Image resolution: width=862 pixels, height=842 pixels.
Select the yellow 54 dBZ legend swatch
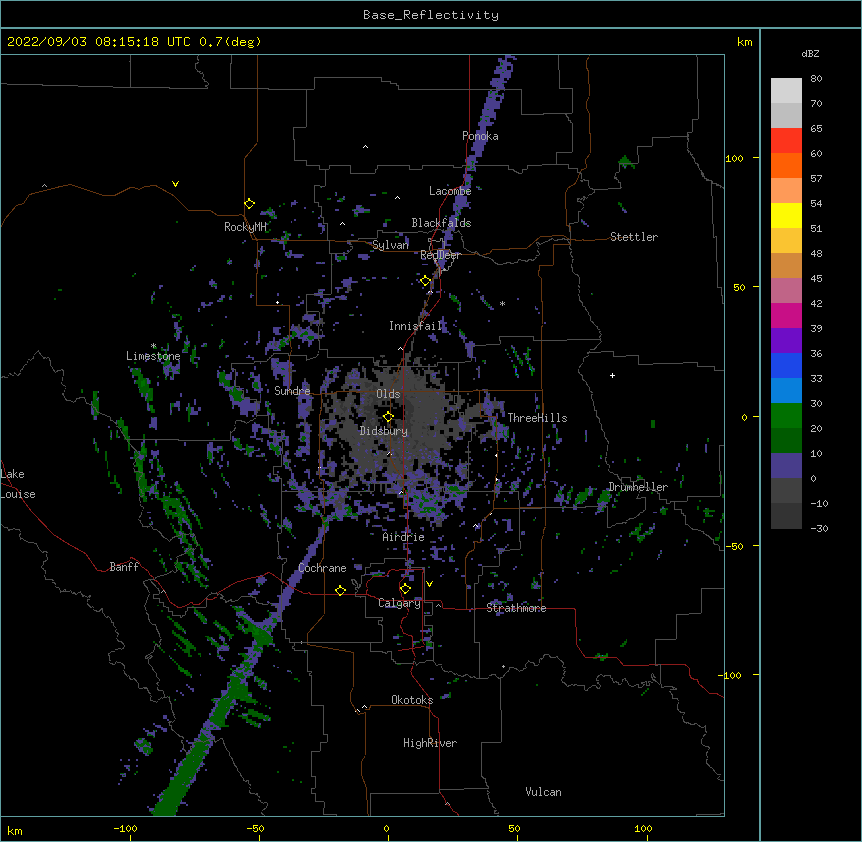click(786, 215)
